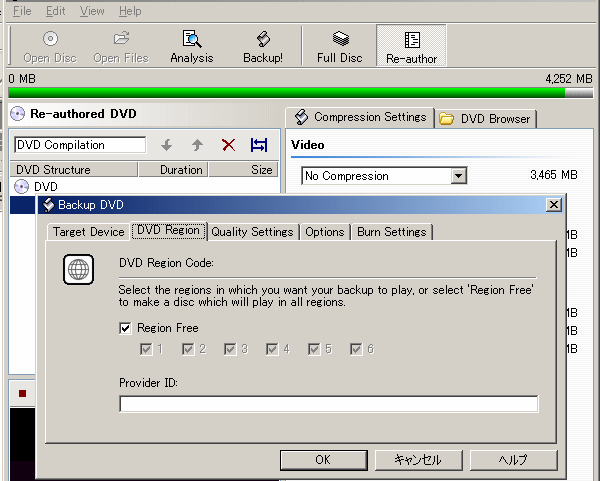600x481 pixels.
Task: Click the blue trim frames icon
Action: pos(259,145)
